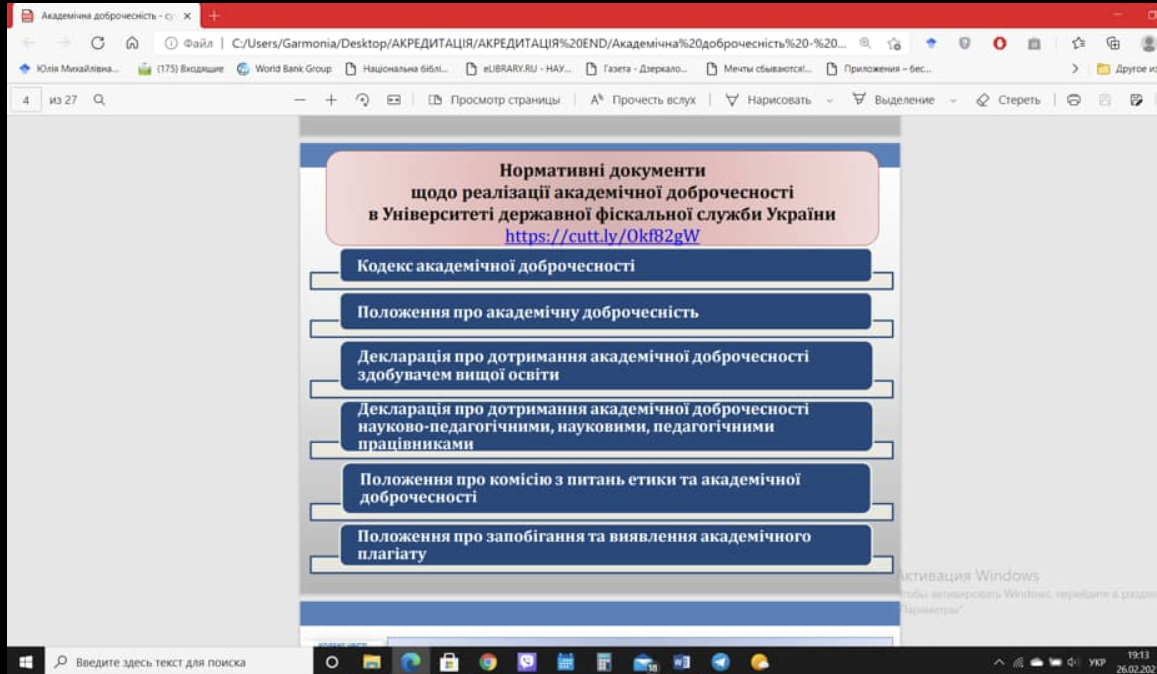The width and height of the screenshot is (1157, 674).
Task: Open Просмотр страницы view option
Action: tap(494, 100)
